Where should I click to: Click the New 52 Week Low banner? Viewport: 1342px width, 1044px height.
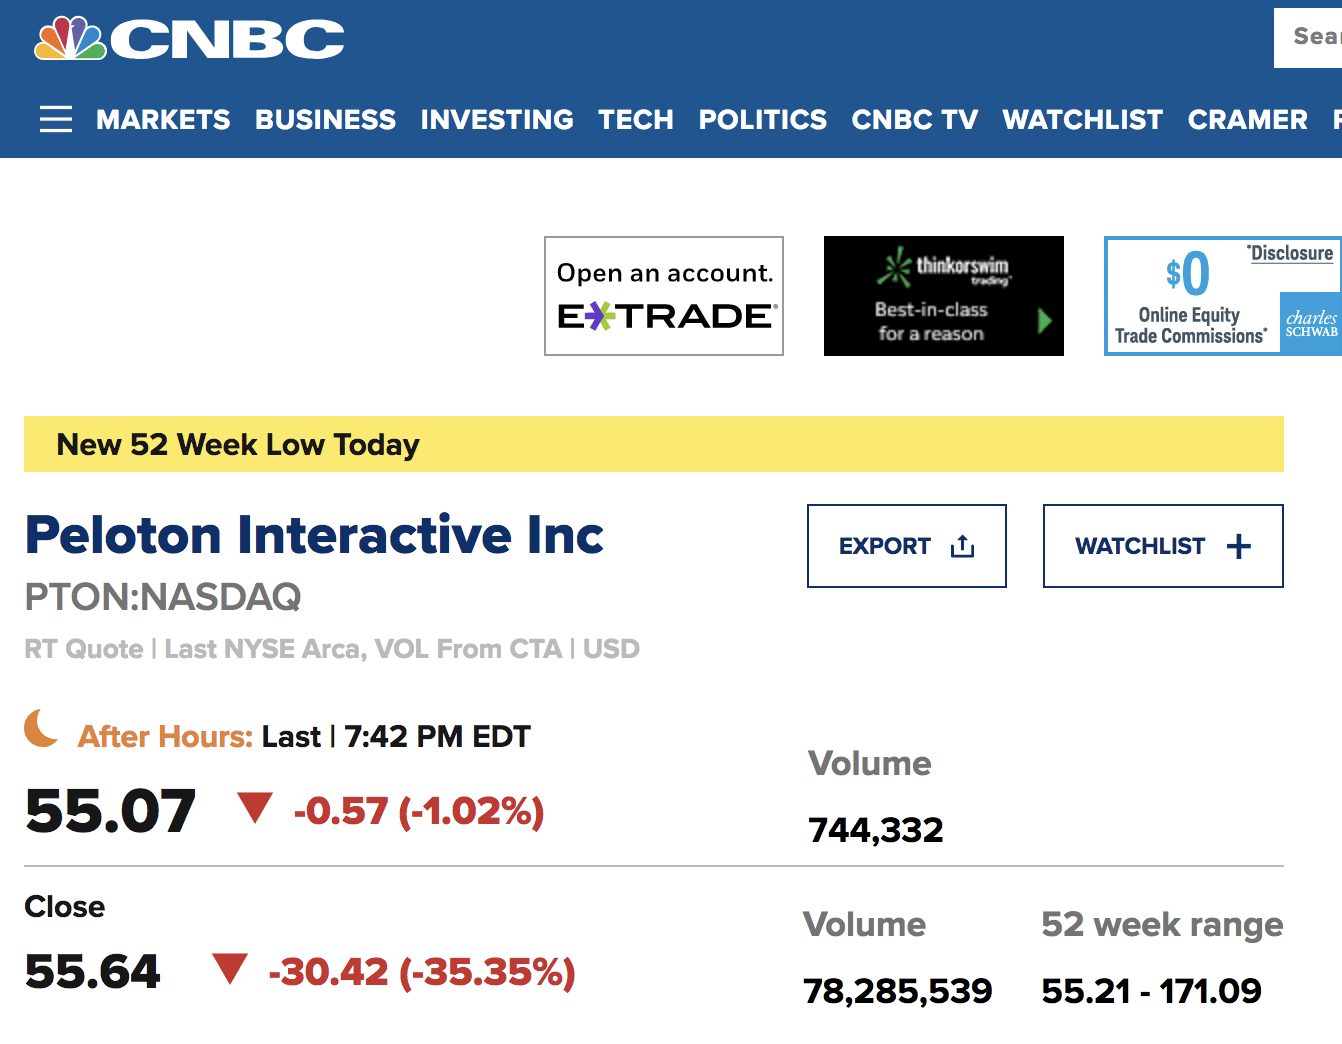[653, 444]
